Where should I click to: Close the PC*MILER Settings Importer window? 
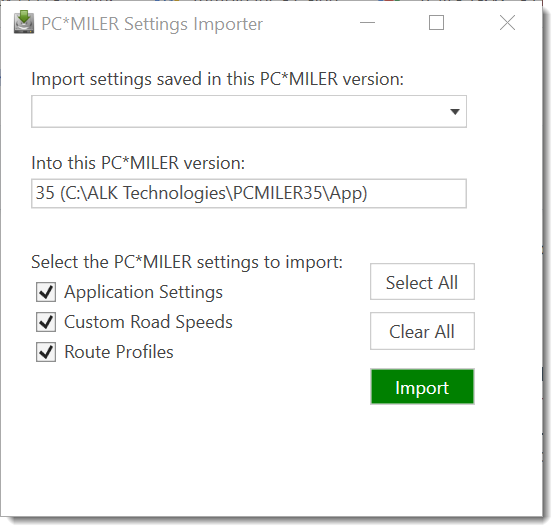[x=507, y=23]
